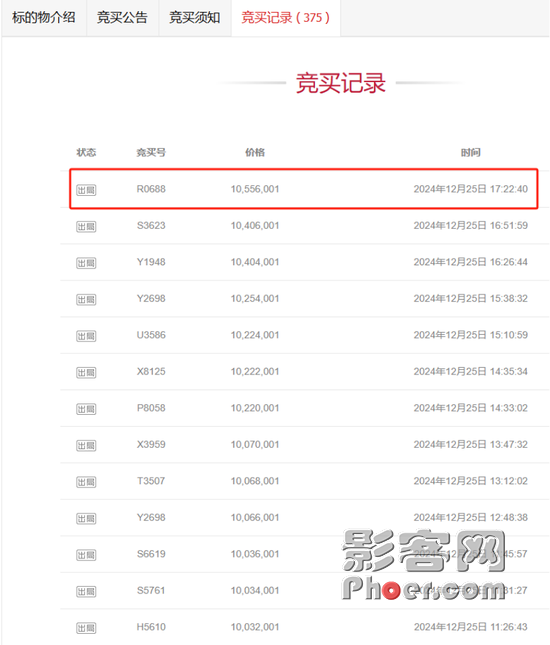Click the 出局 status badge for bidder Y1948

pyautogui.click(x=86, y=263)
